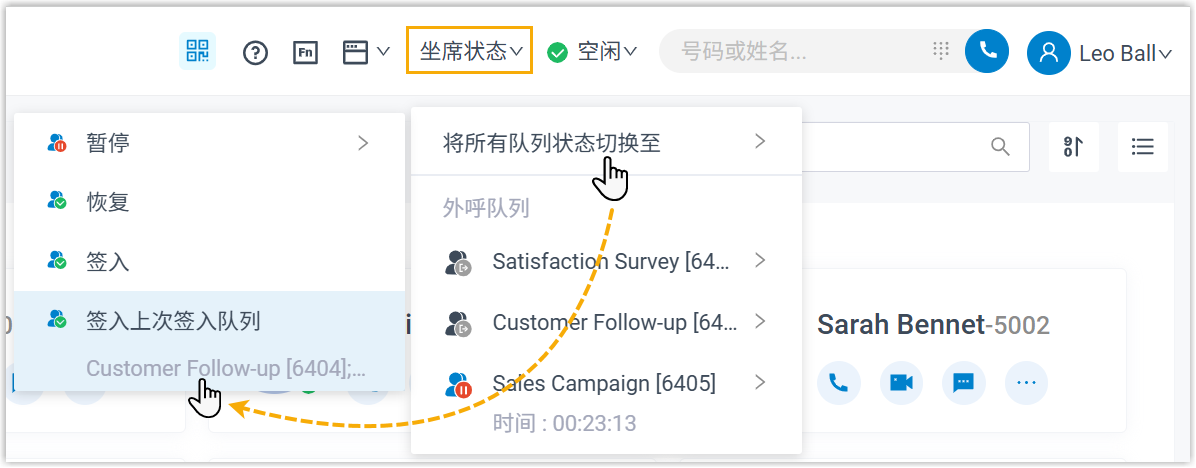Open the Leo Ball account menu
The width and height of the screenshot is (1196, 468).
1099,53
